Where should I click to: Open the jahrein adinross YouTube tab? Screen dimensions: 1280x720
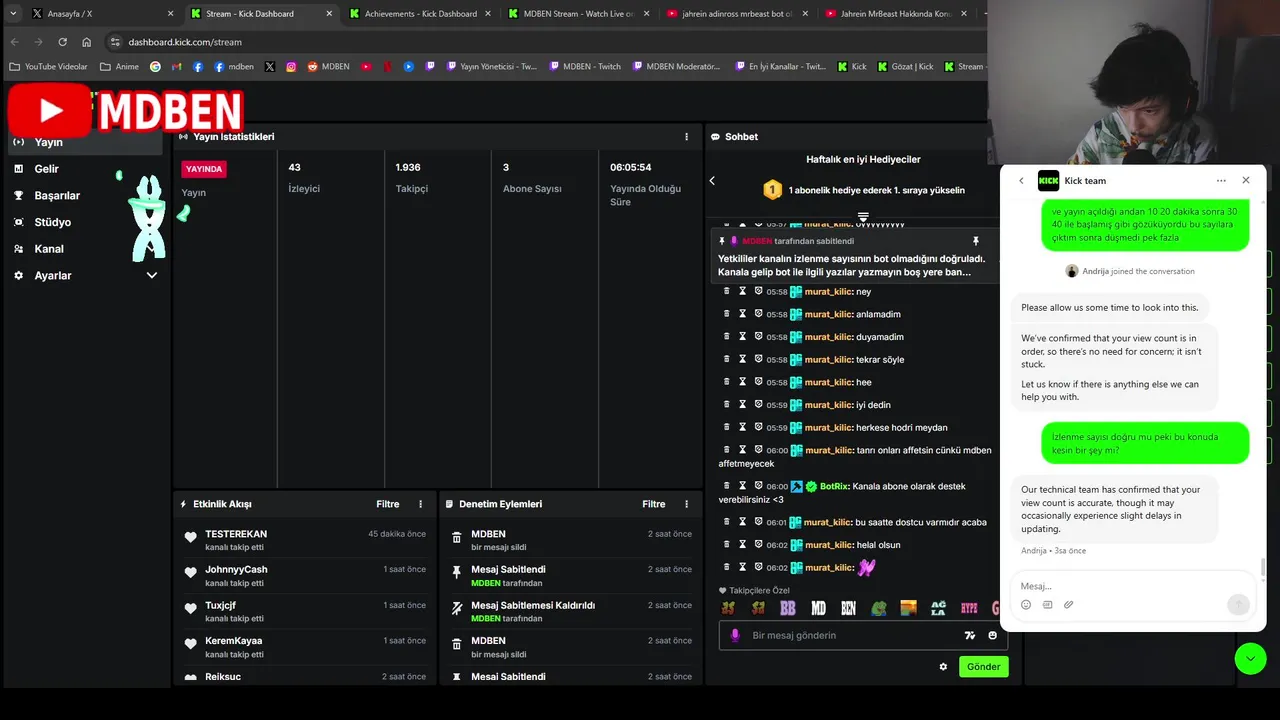point(737,14)
